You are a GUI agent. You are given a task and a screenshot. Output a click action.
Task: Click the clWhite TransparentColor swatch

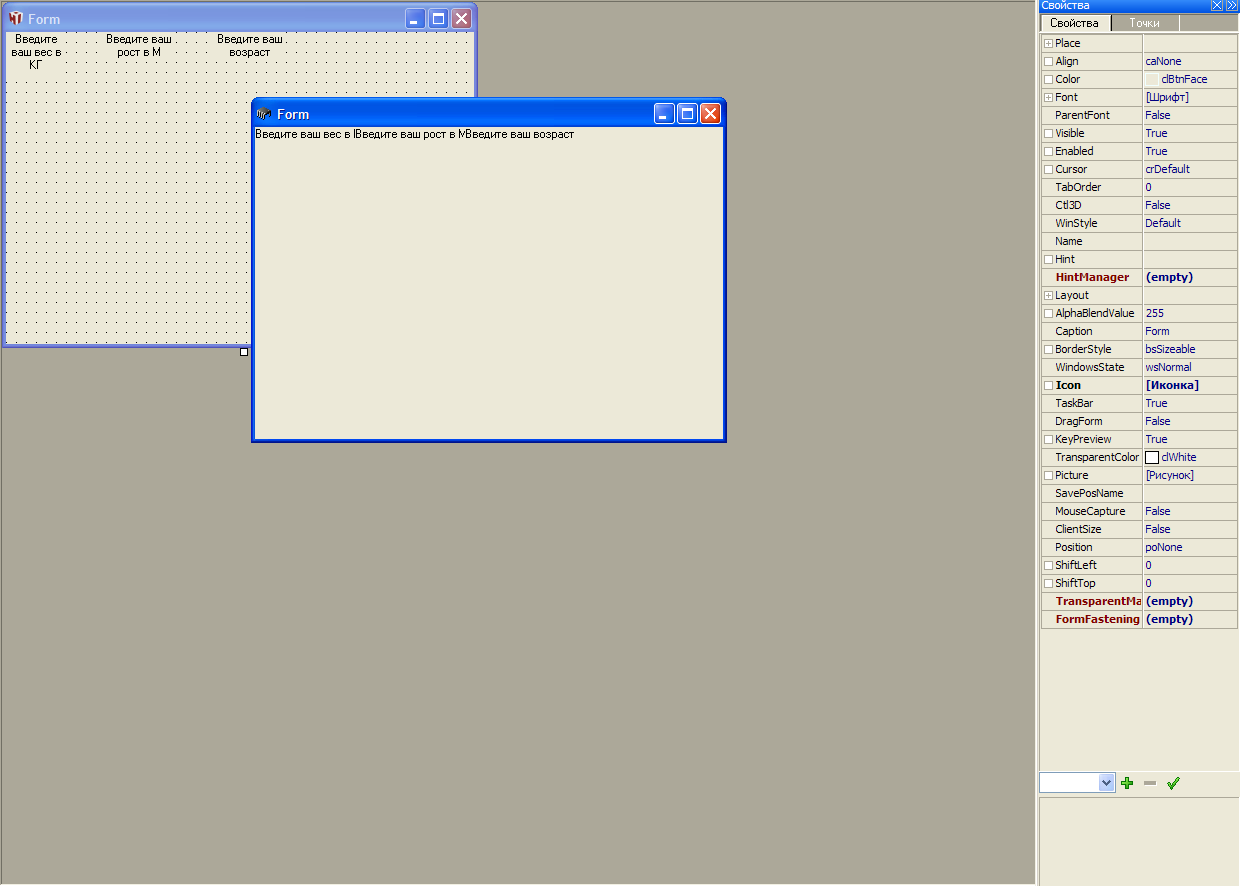1152,457
